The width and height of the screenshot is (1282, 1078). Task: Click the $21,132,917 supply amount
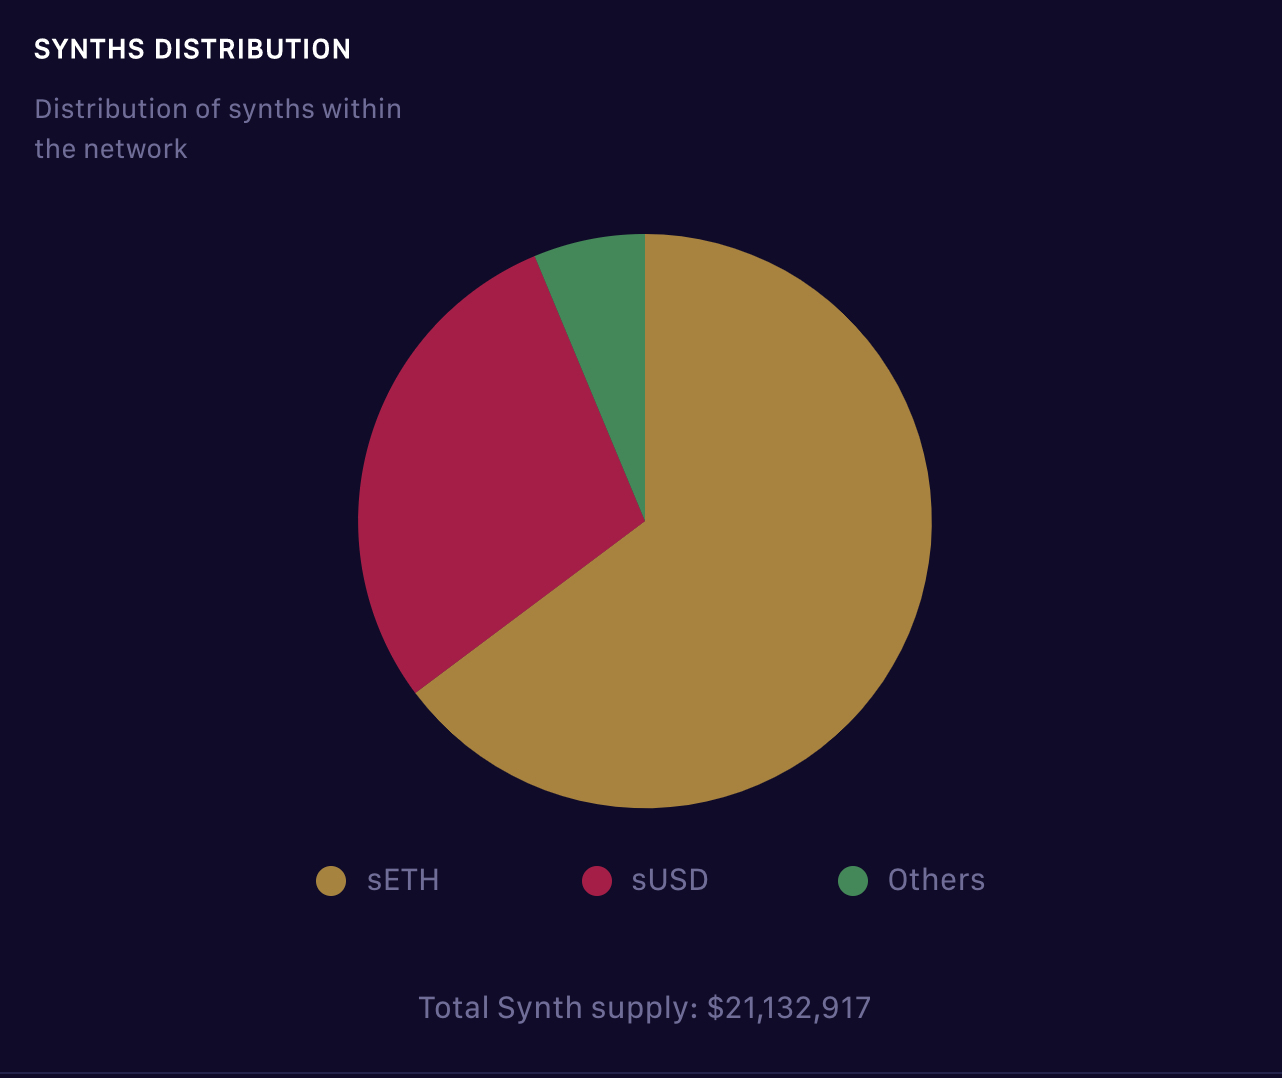(x=789, y=1008)
